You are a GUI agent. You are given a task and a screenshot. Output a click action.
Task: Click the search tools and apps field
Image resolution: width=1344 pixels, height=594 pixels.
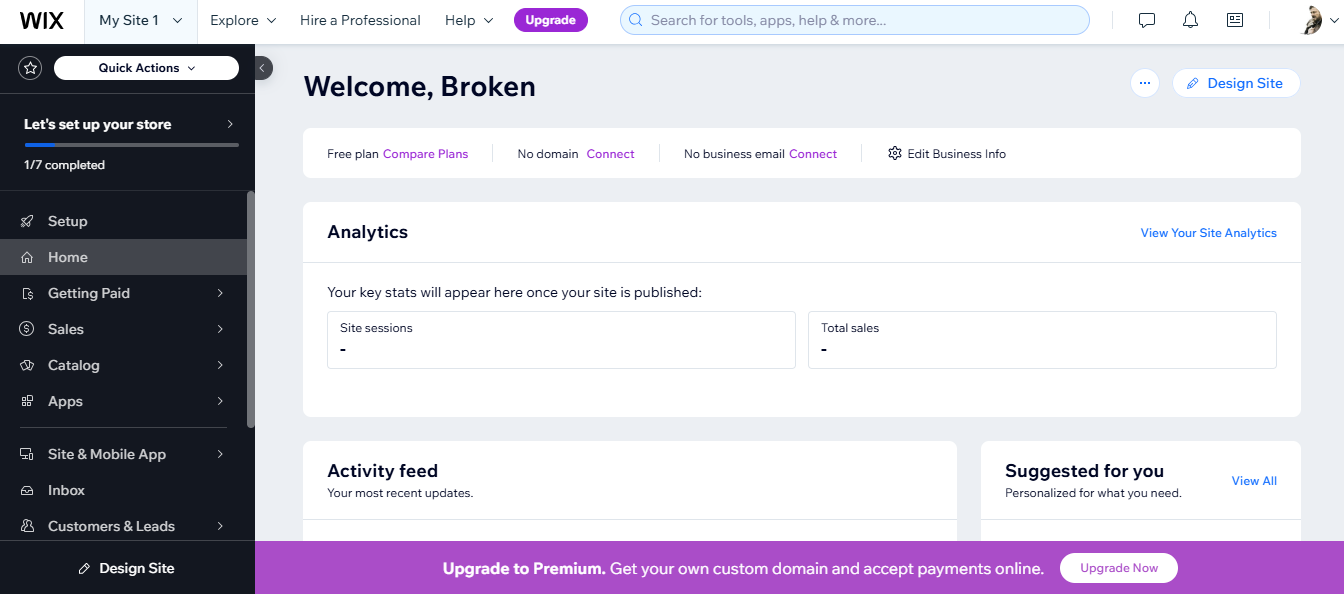pyautogui.click(x=854, y=20)
